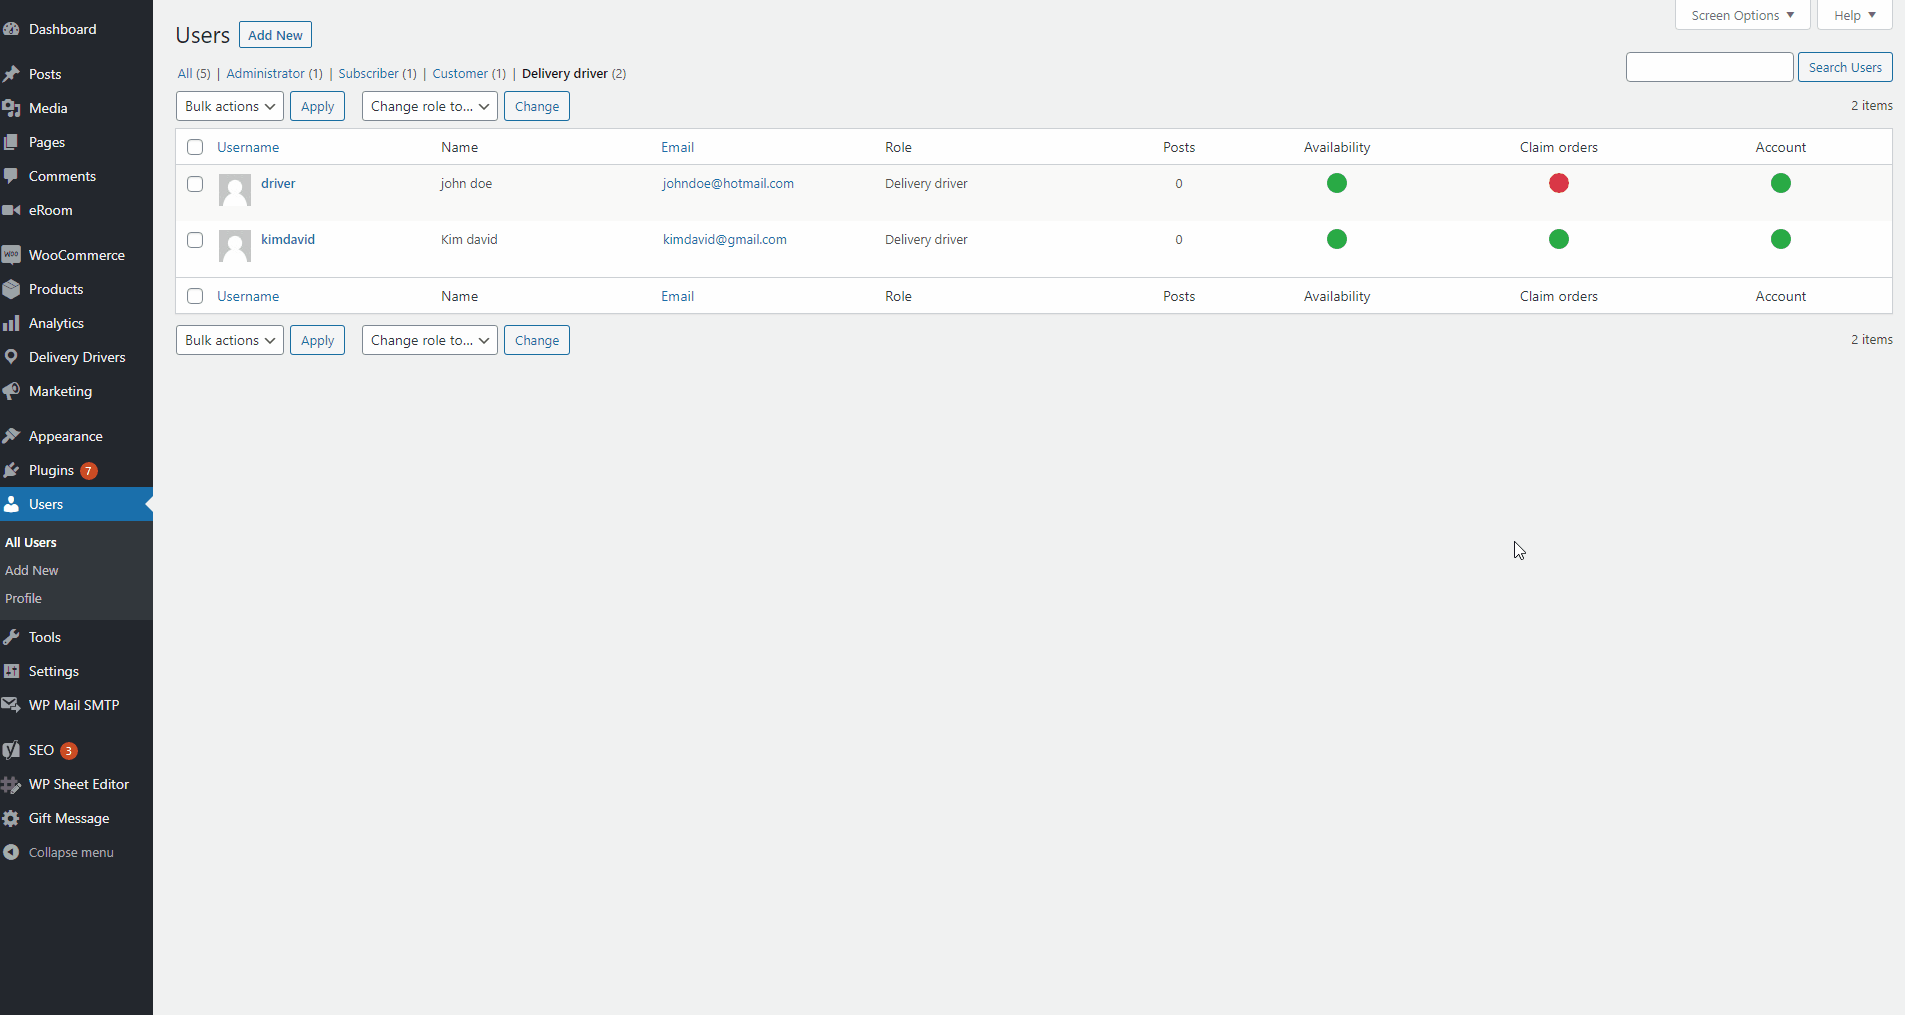Click the Plugins plug icon
This screenshot has width=1905, height=1015.
11,470
